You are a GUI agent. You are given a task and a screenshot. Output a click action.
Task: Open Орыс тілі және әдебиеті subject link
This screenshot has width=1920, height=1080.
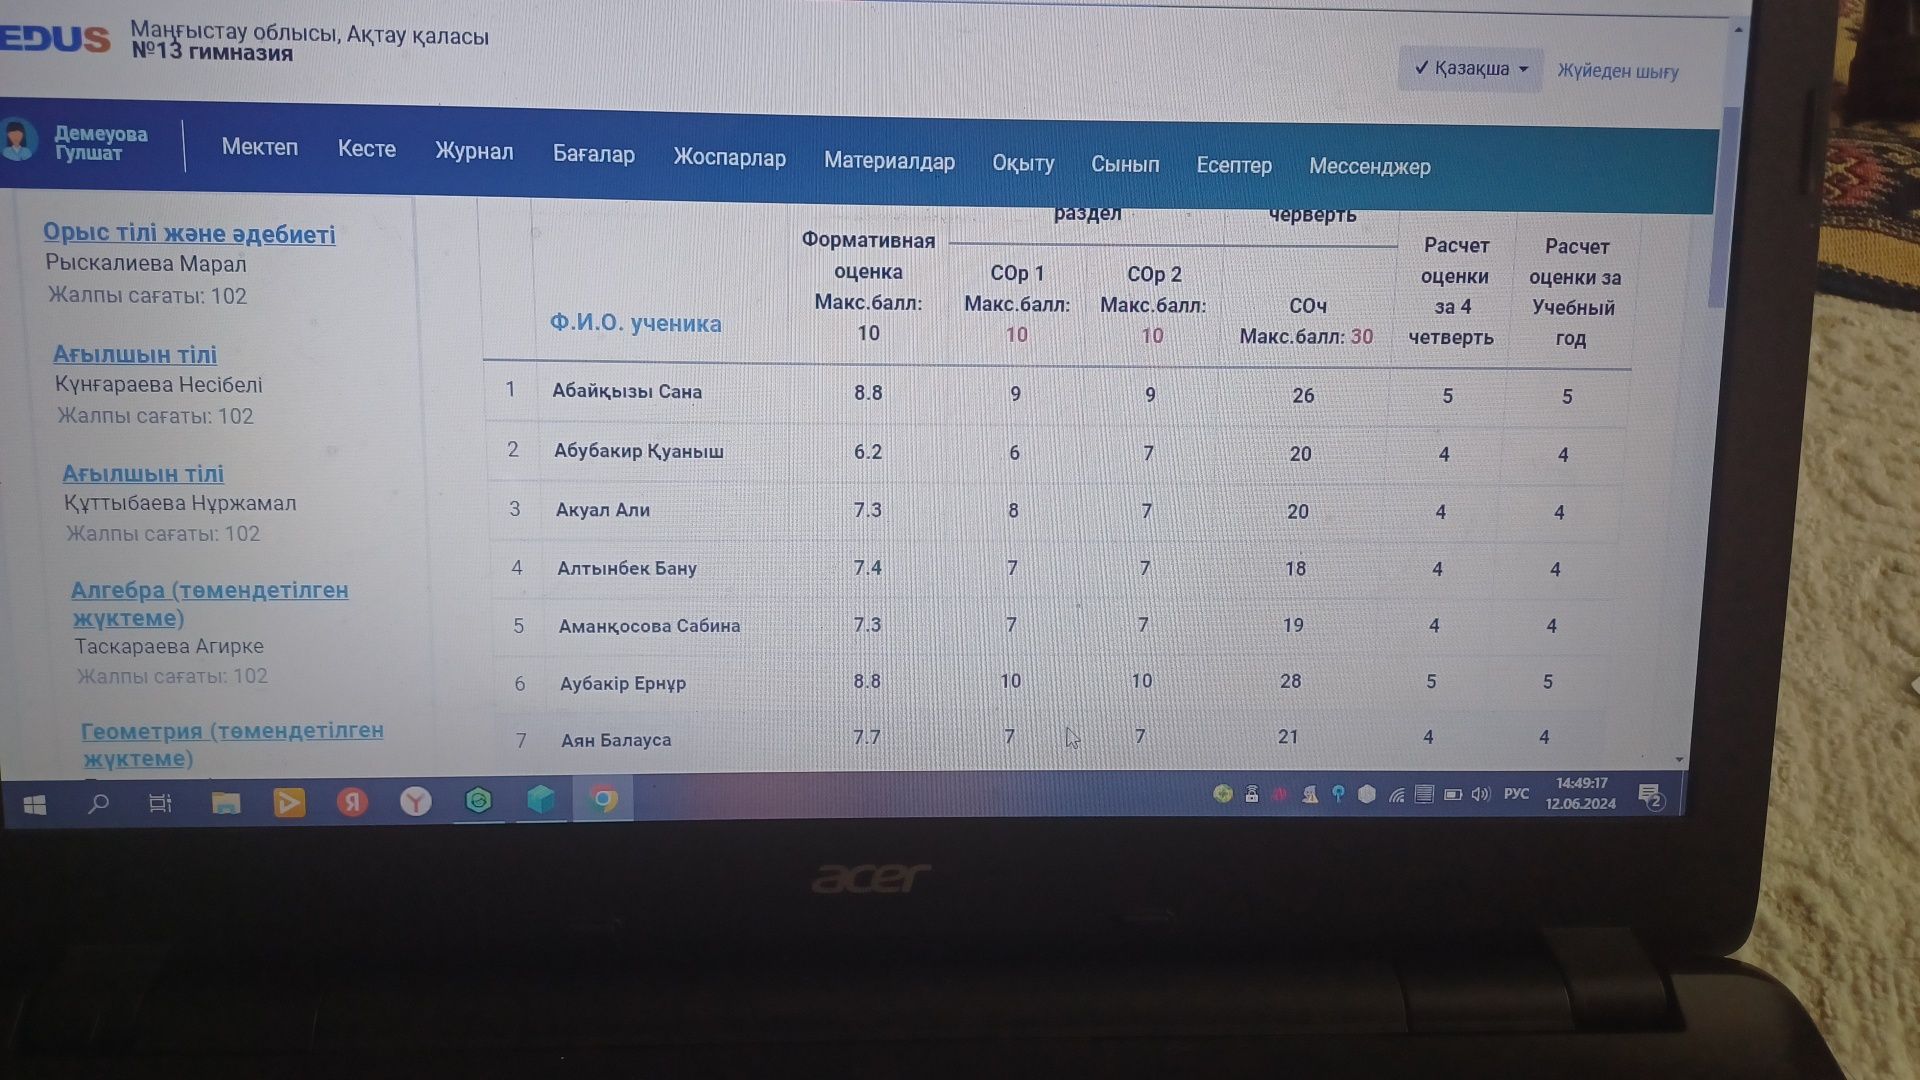pos(189,234)
